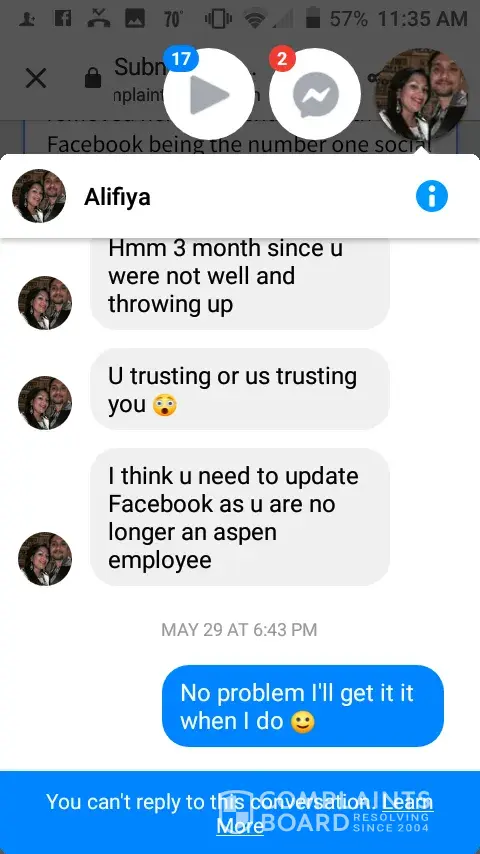Tap avatar beside 'throwing up' message
The height and width of the screenshot is (854, 480).
[45, 303]
